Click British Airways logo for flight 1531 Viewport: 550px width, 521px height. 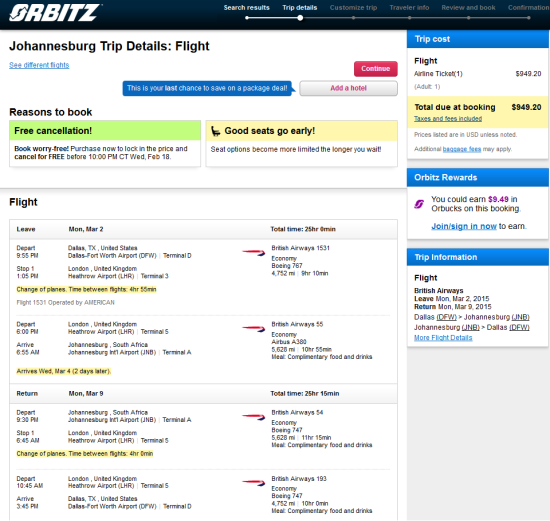(253, 252)
